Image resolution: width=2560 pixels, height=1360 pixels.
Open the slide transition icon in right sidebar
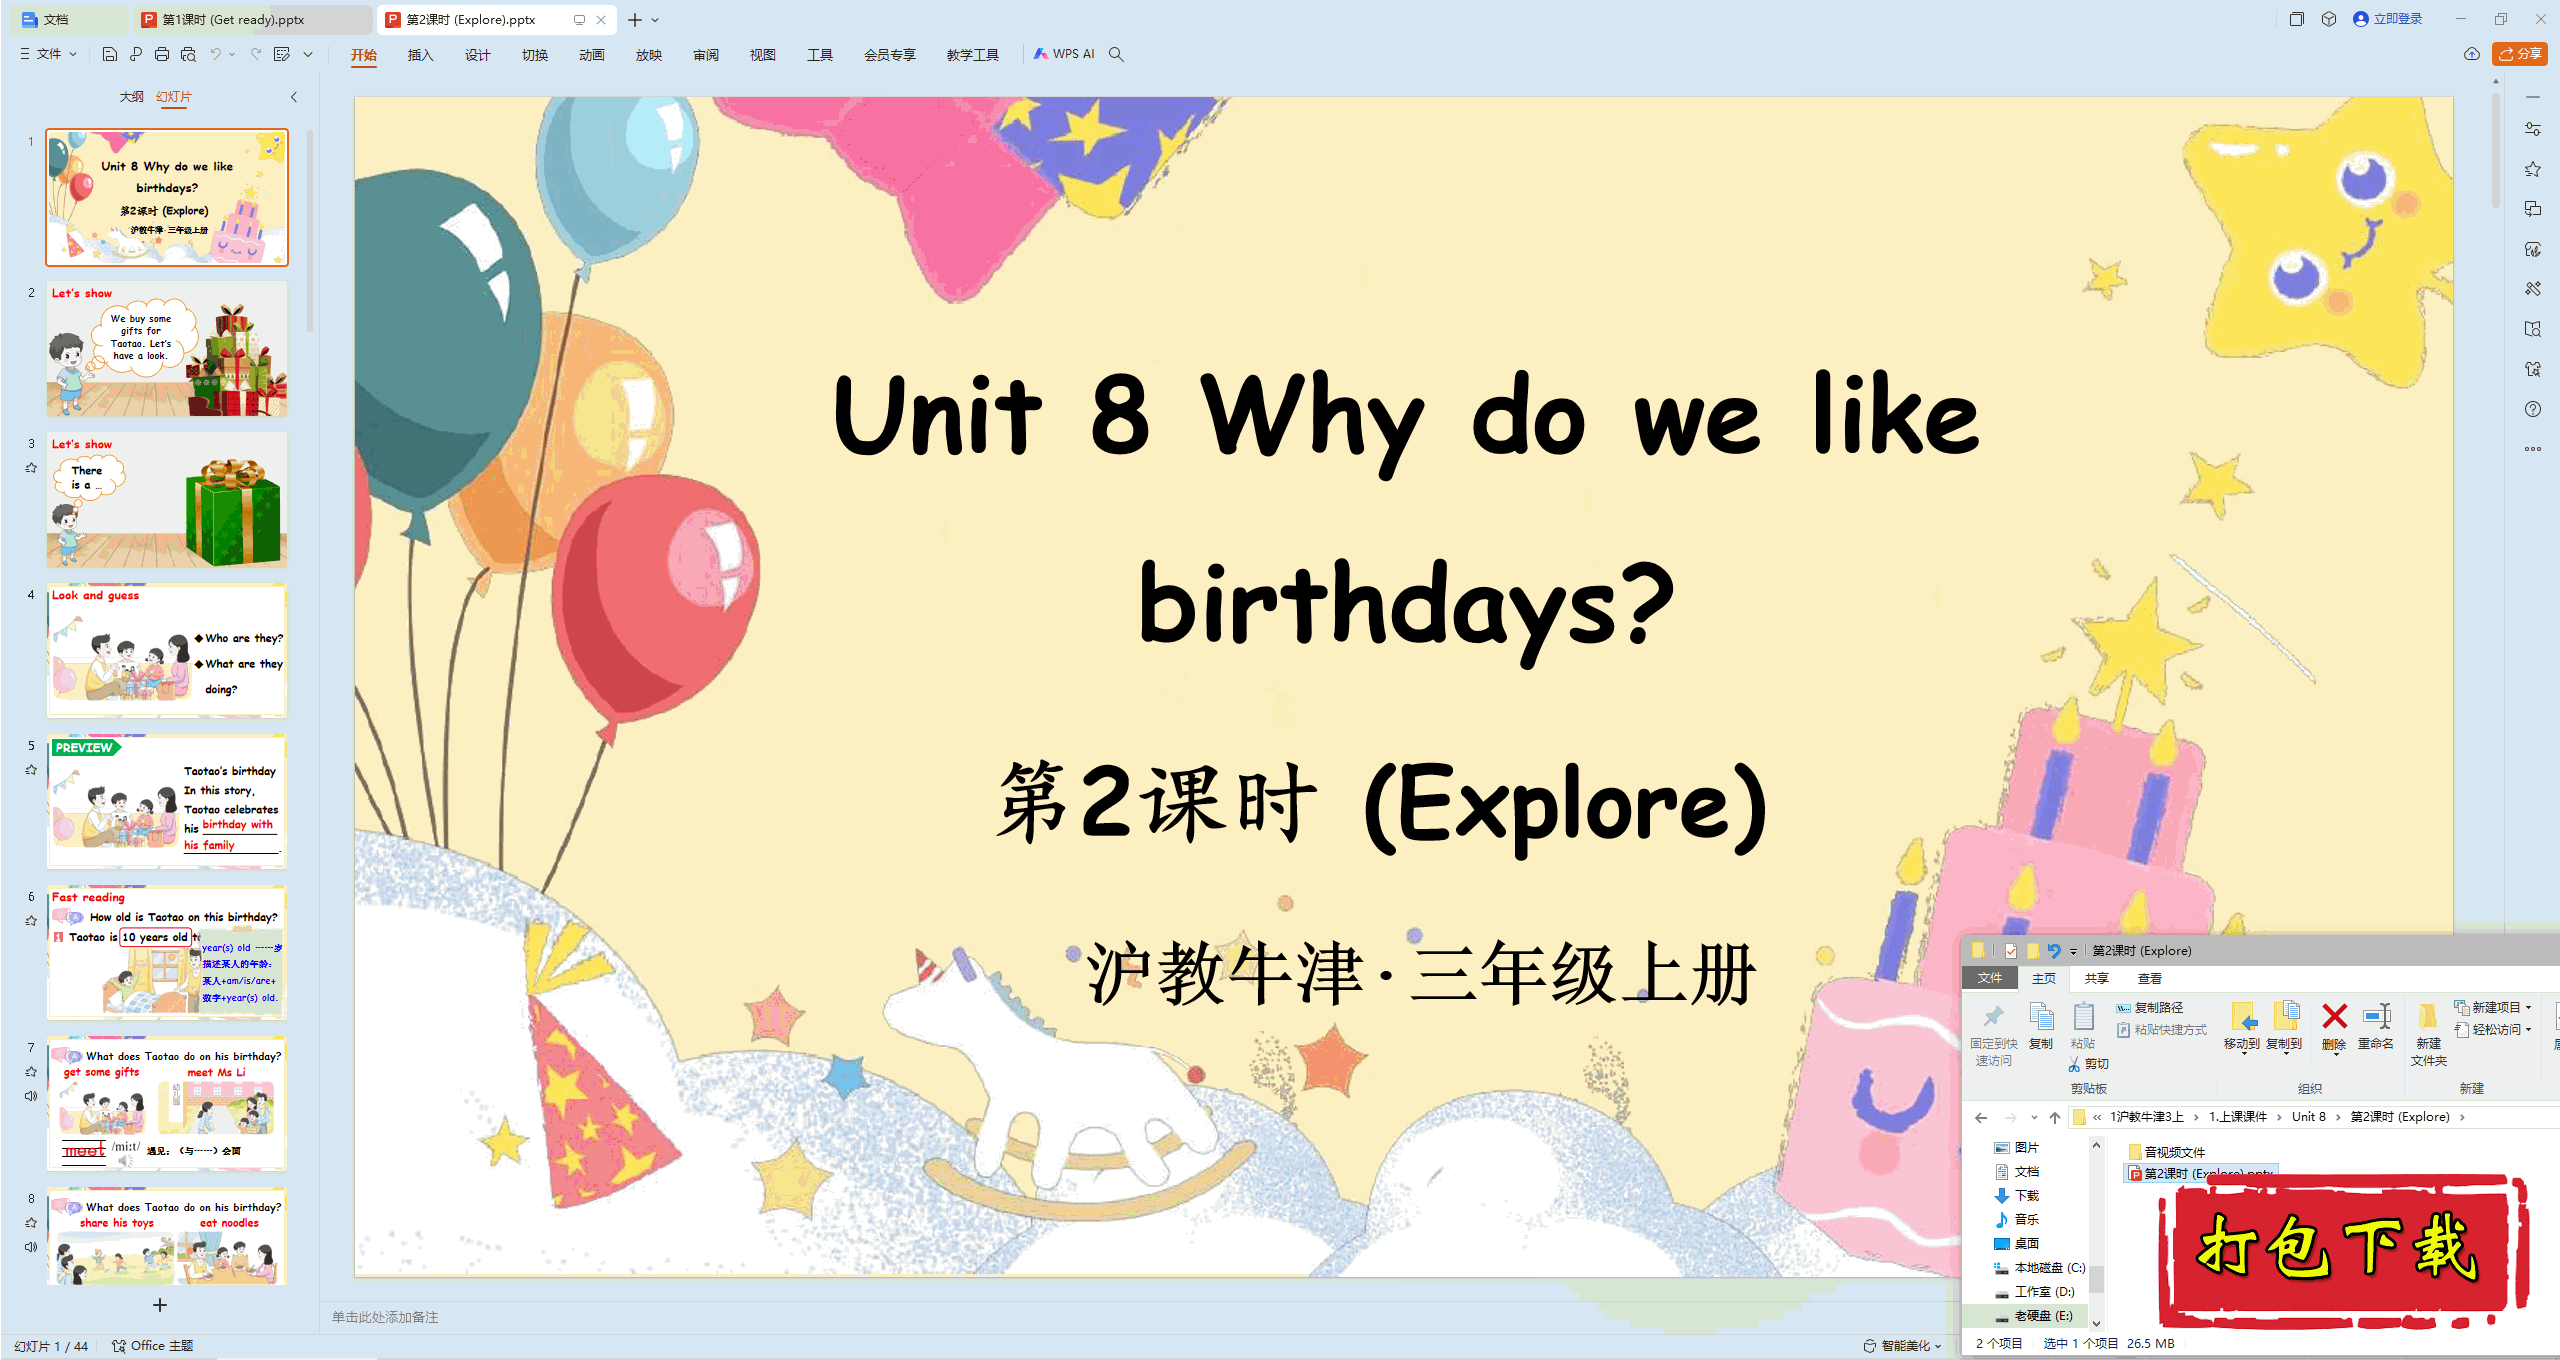(2533, 209)
